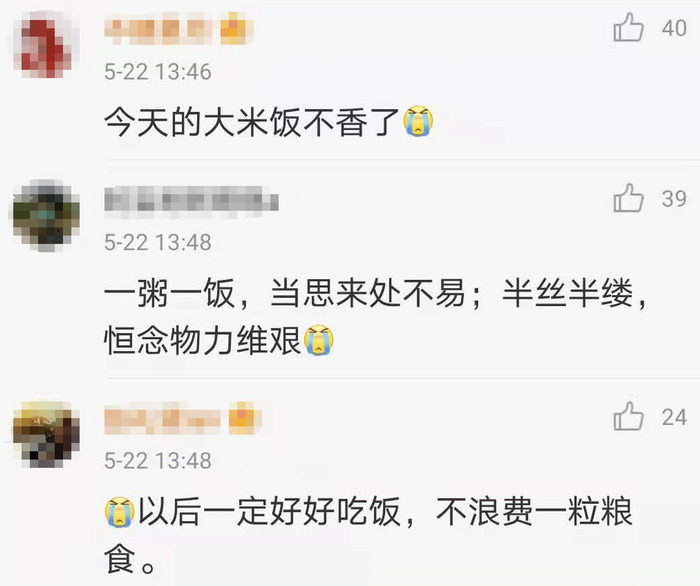This screenshot has width=700, height=586.
Task: Click the like count 40
Action: [x=674, y=28]
